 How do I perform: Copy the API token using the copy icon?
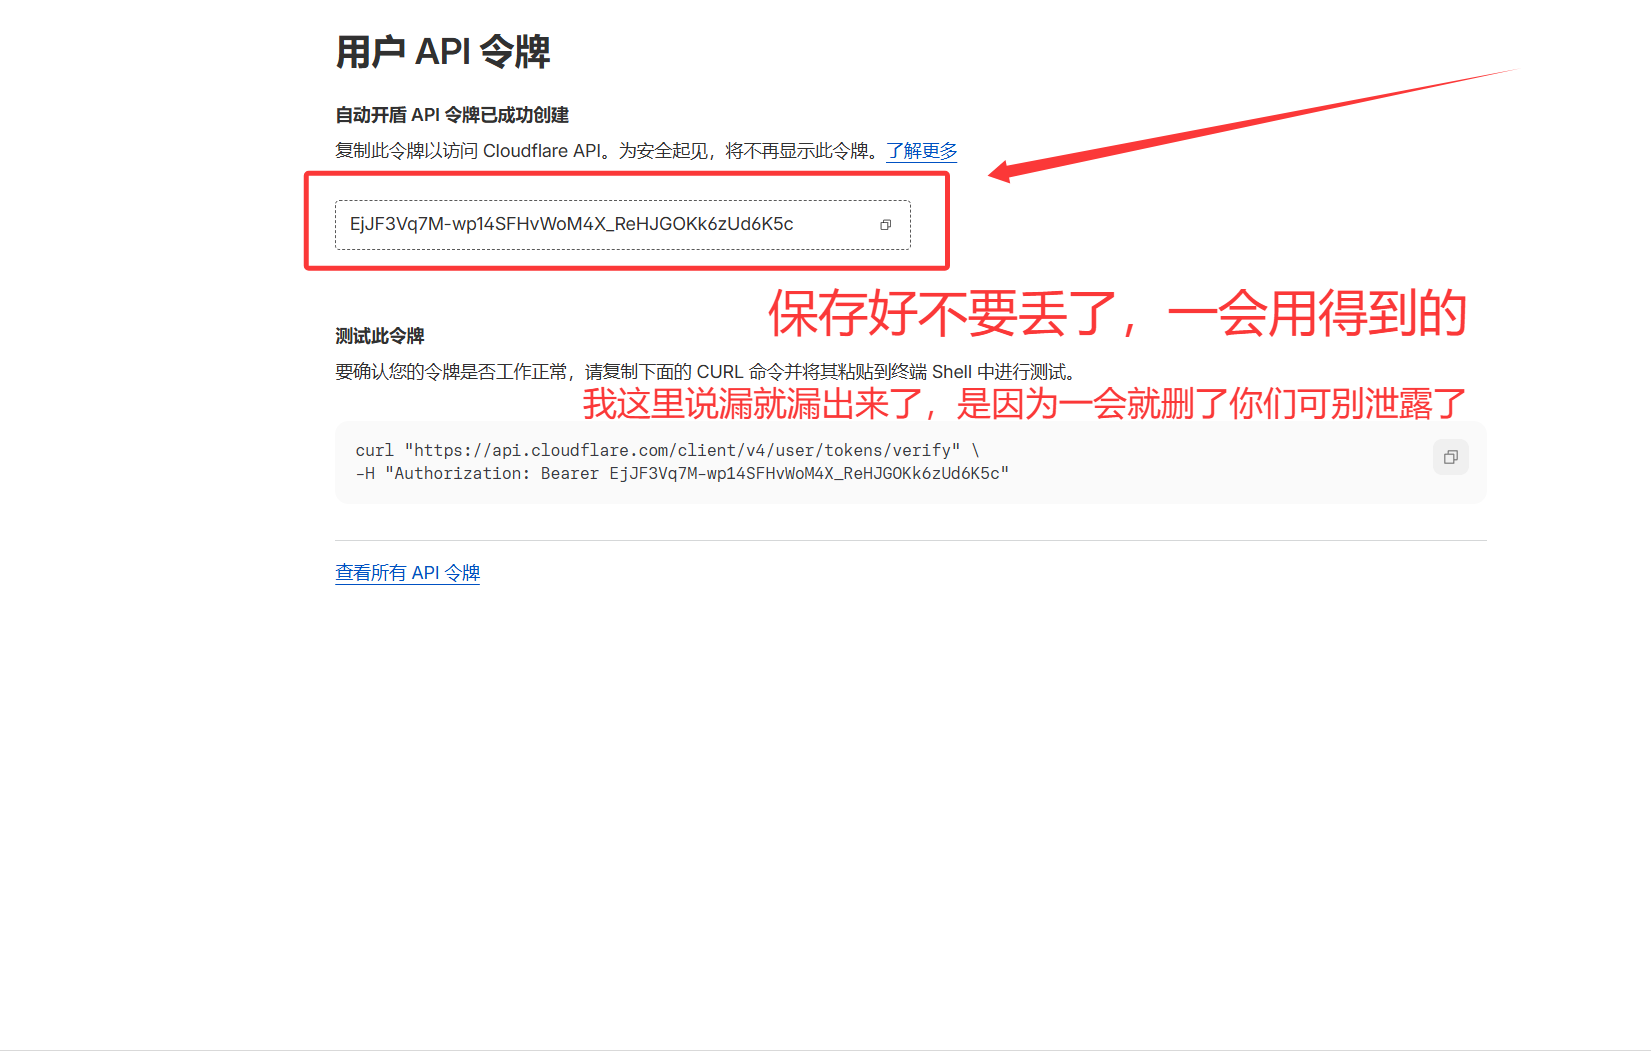tap(885, 225)
